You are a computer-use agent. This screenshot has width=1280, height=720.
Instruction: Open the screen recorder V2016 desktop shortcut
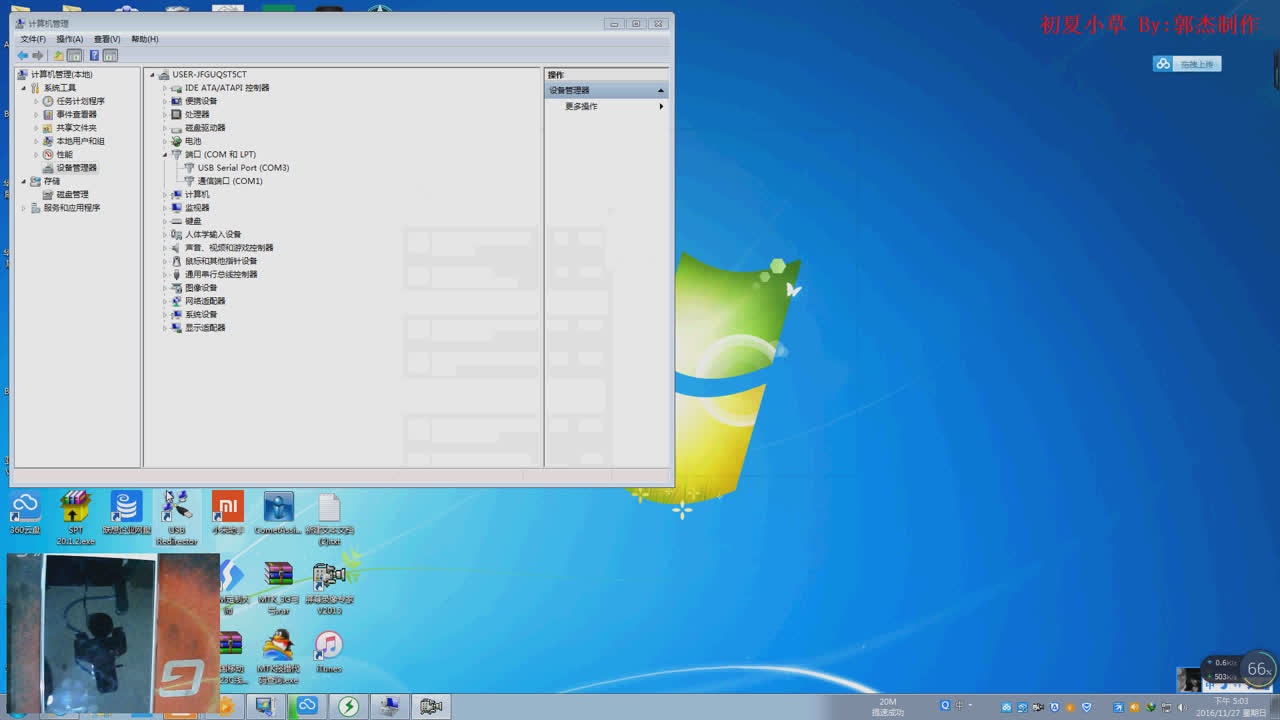[329, 587]
